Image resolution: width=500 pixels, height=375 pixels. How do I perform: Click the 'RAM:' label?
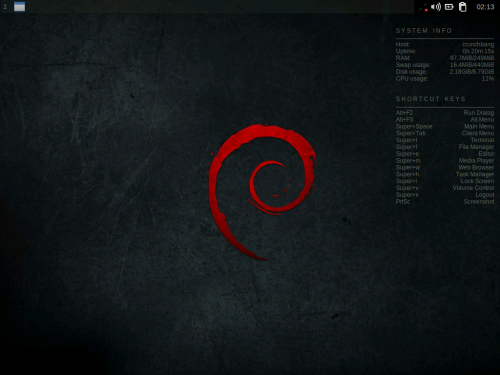coord(403,58)
